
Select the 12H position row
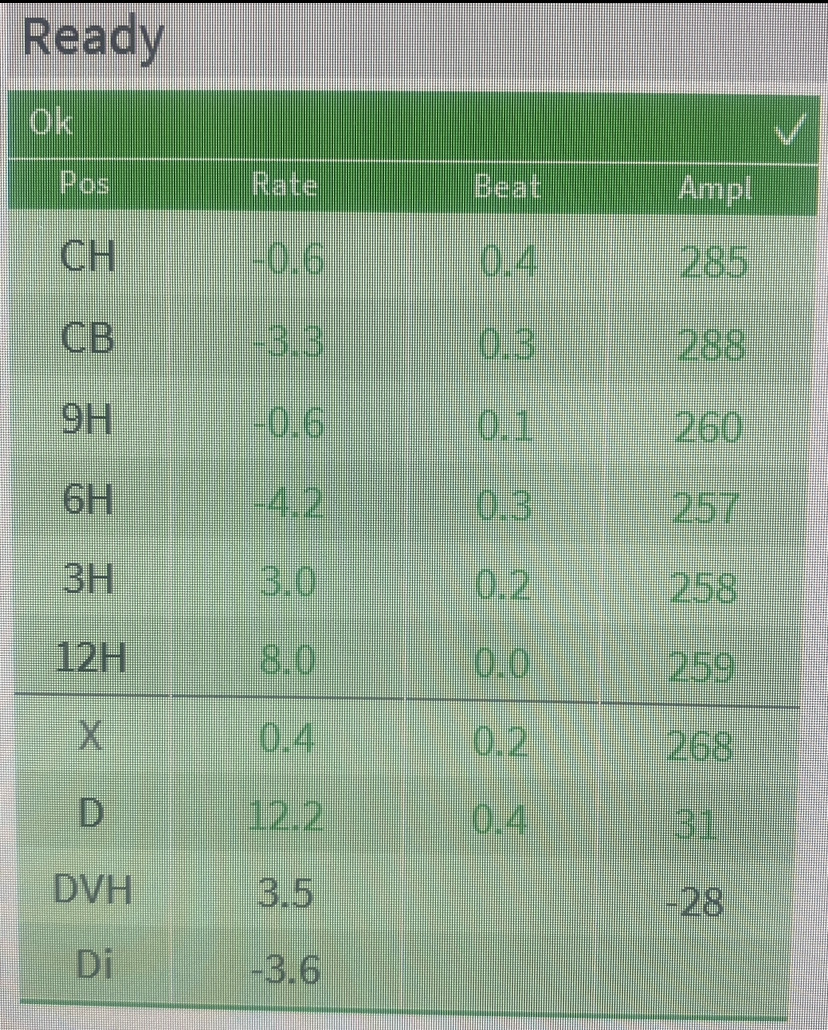[407, 660]
